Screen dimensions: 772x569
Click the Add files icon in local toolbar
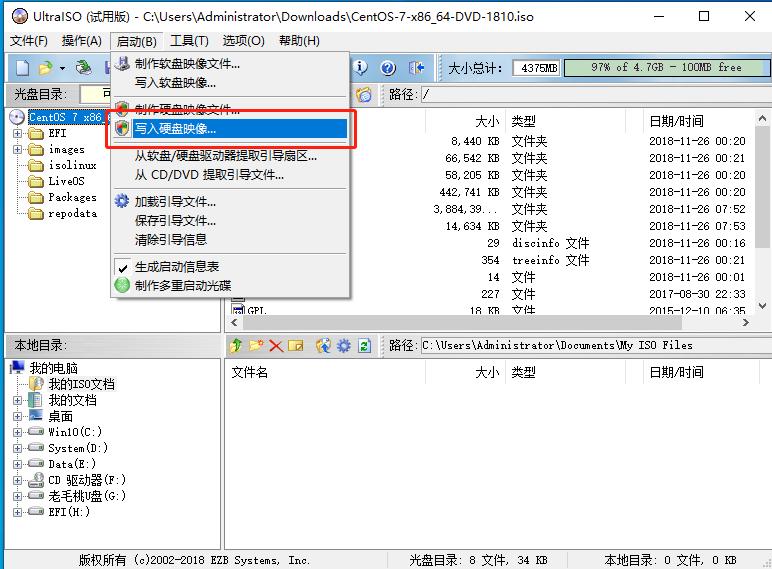coord(323,346)
